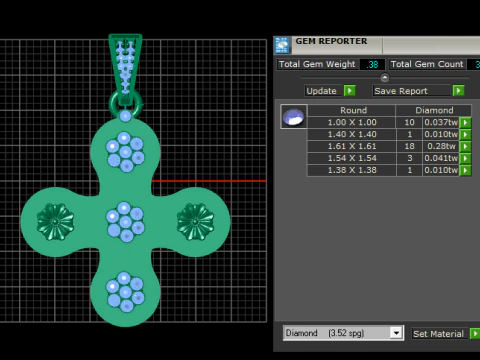Click the 0.28tw weight cell

(441, 146)
